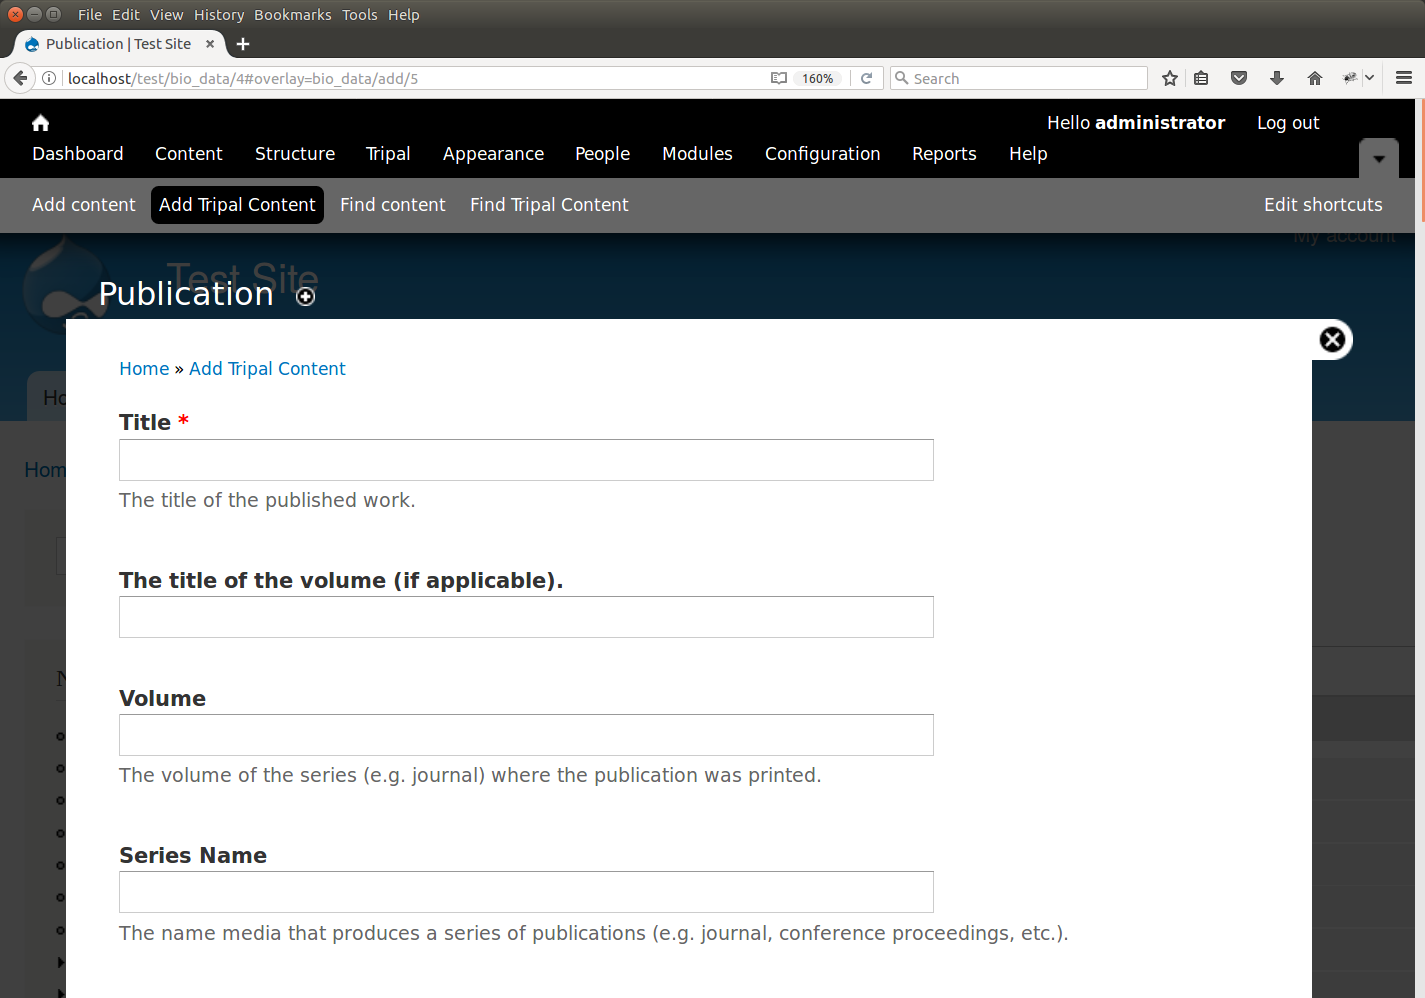The image size is (1425, 998).
Task: Click the add-shortcut plus icon beside Publication
Action: tap(306, 297)
